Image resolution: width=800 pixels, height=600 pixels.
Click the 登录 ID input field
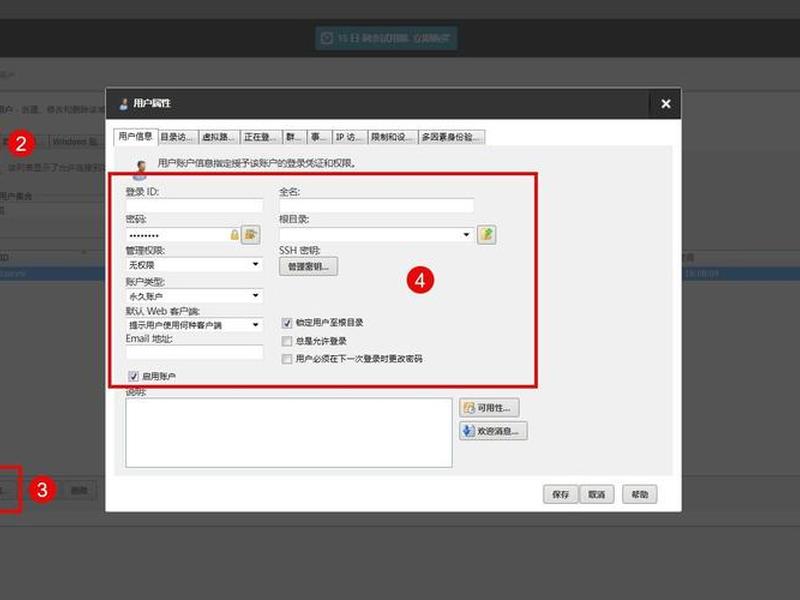click(194, 206)
